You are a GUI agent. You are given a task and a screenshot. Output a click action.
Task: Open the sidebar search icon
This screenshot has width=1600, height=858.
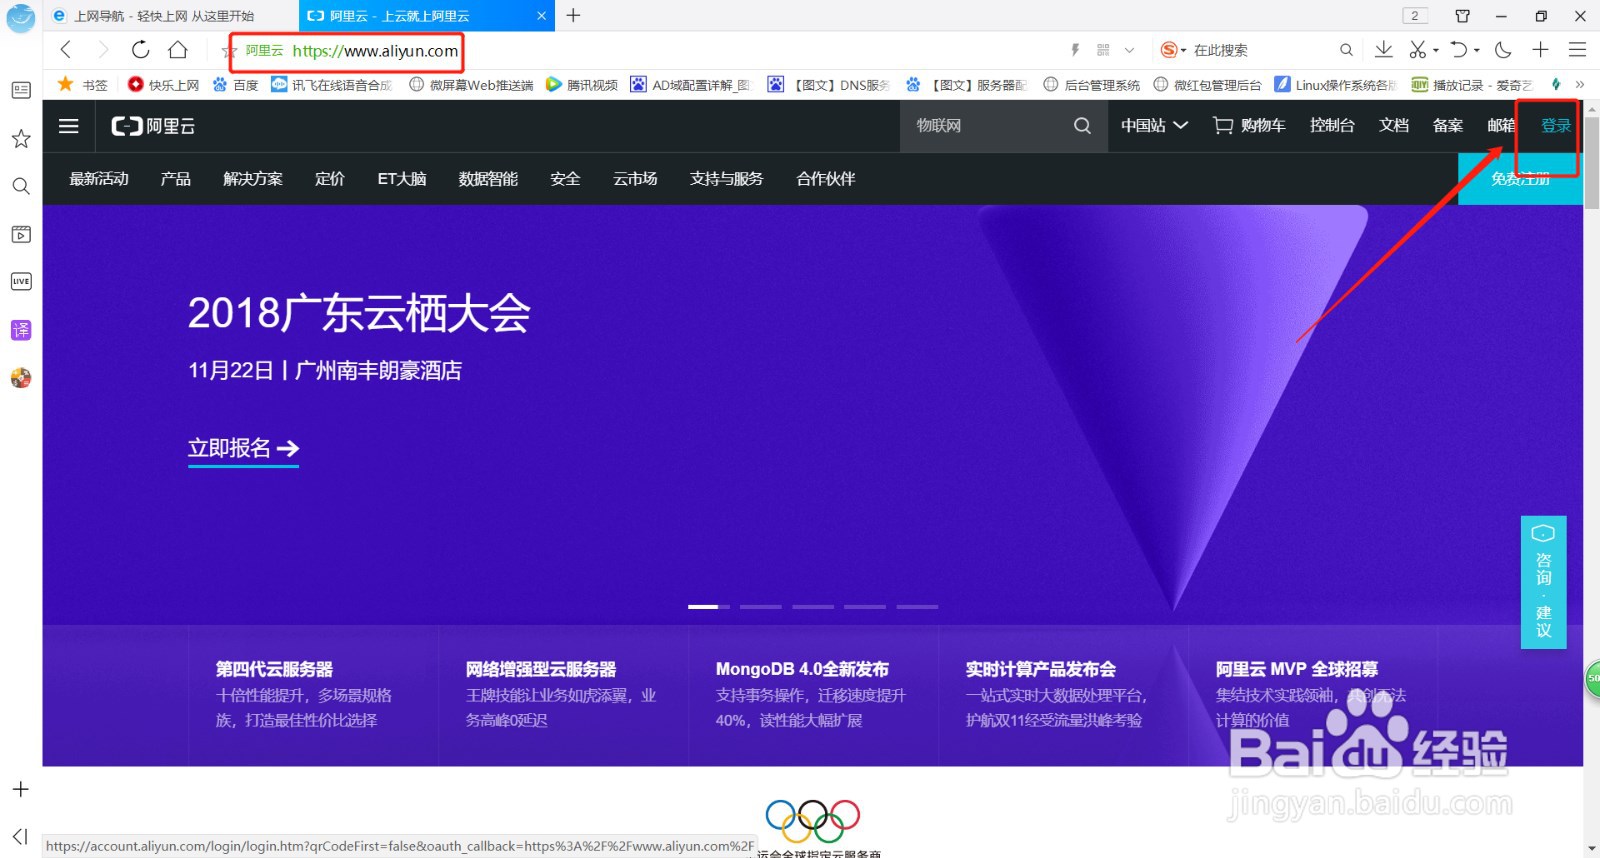click(21, 186)
